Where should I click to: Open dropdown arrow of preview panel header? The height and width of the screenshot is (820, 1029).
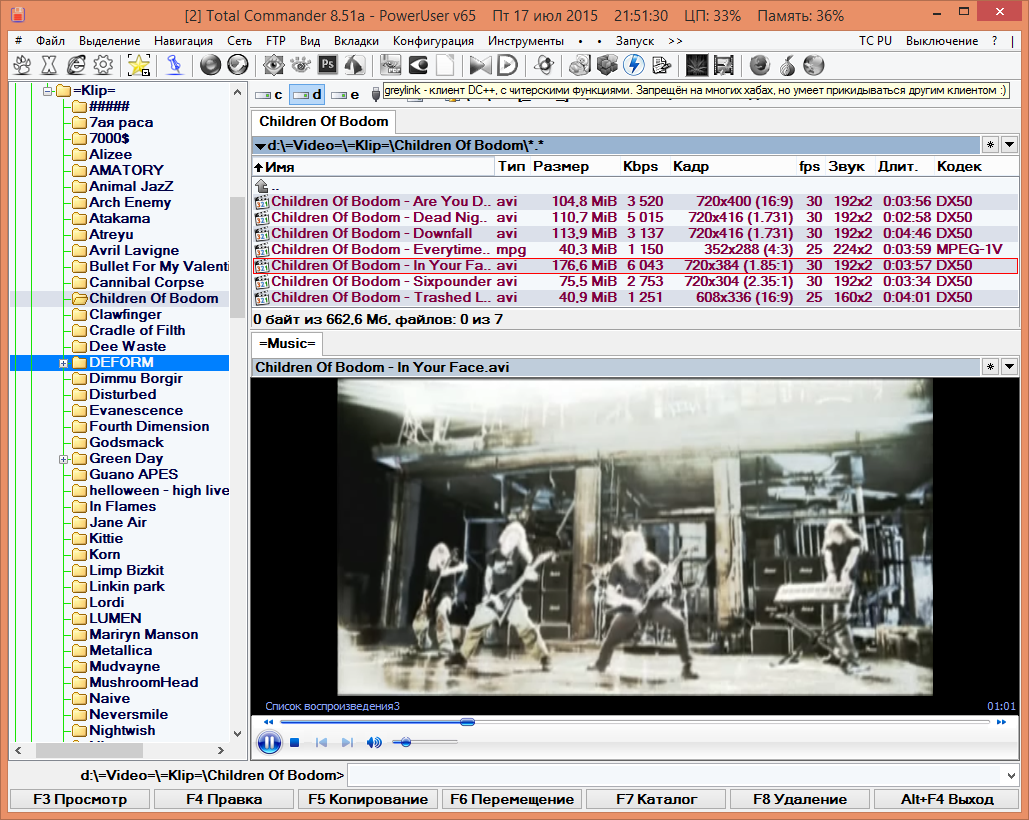click(x=1009, y=366)
